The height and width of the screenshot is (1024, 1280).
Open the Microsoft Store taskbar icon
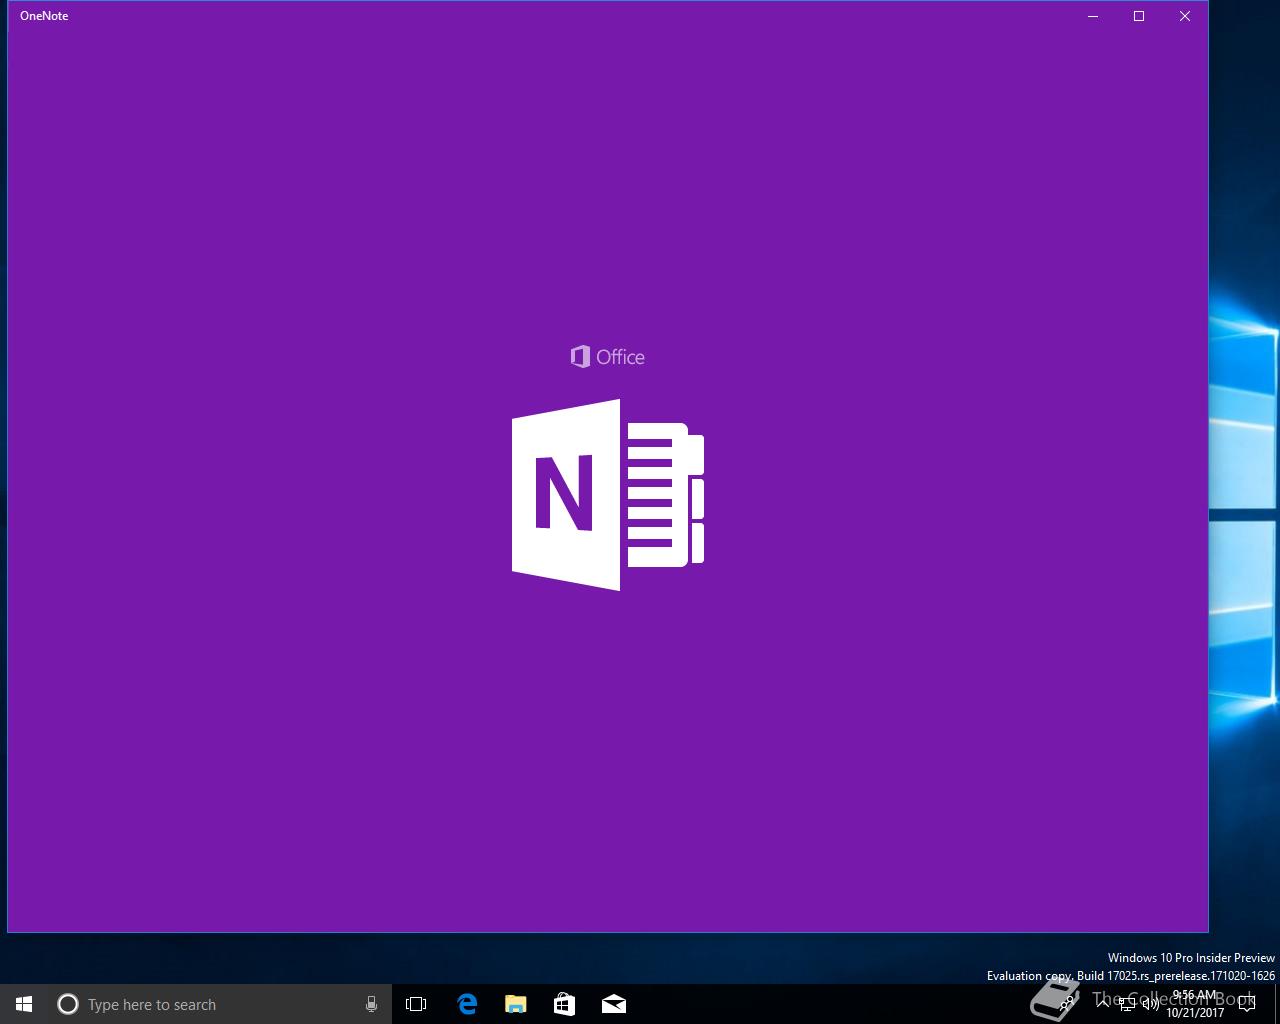(565, 1004)
